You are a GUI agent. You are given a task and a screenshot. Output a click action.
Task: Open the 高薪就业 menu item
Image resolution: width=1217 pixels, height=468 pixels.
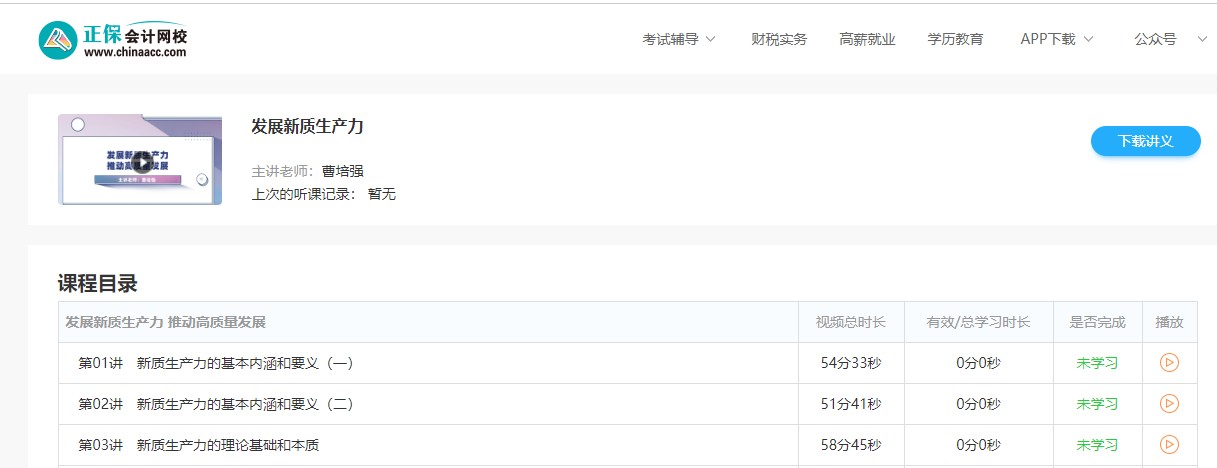point(867,40)
